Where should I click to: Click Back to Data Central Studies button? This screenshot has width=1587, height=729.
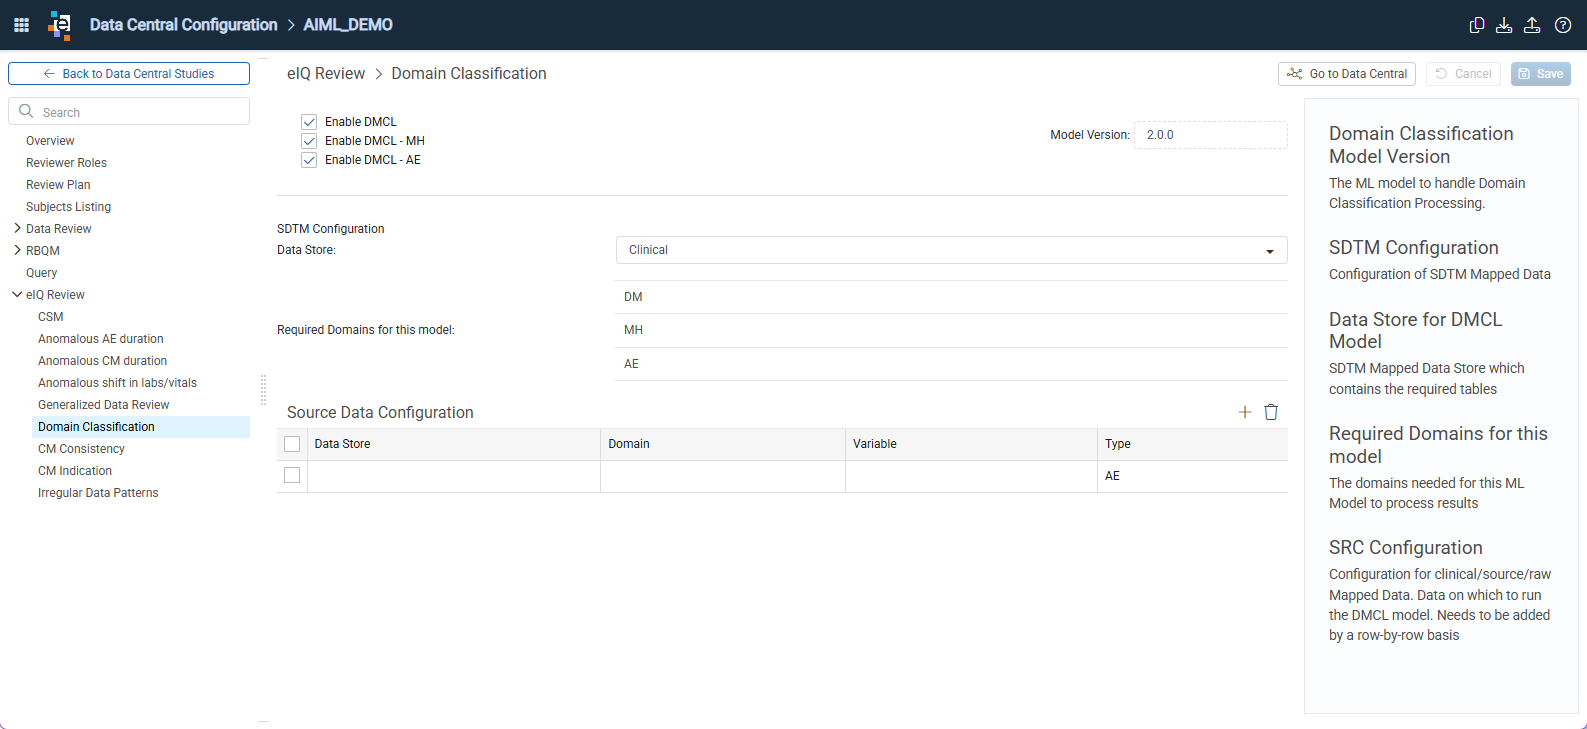click(129, 74)
